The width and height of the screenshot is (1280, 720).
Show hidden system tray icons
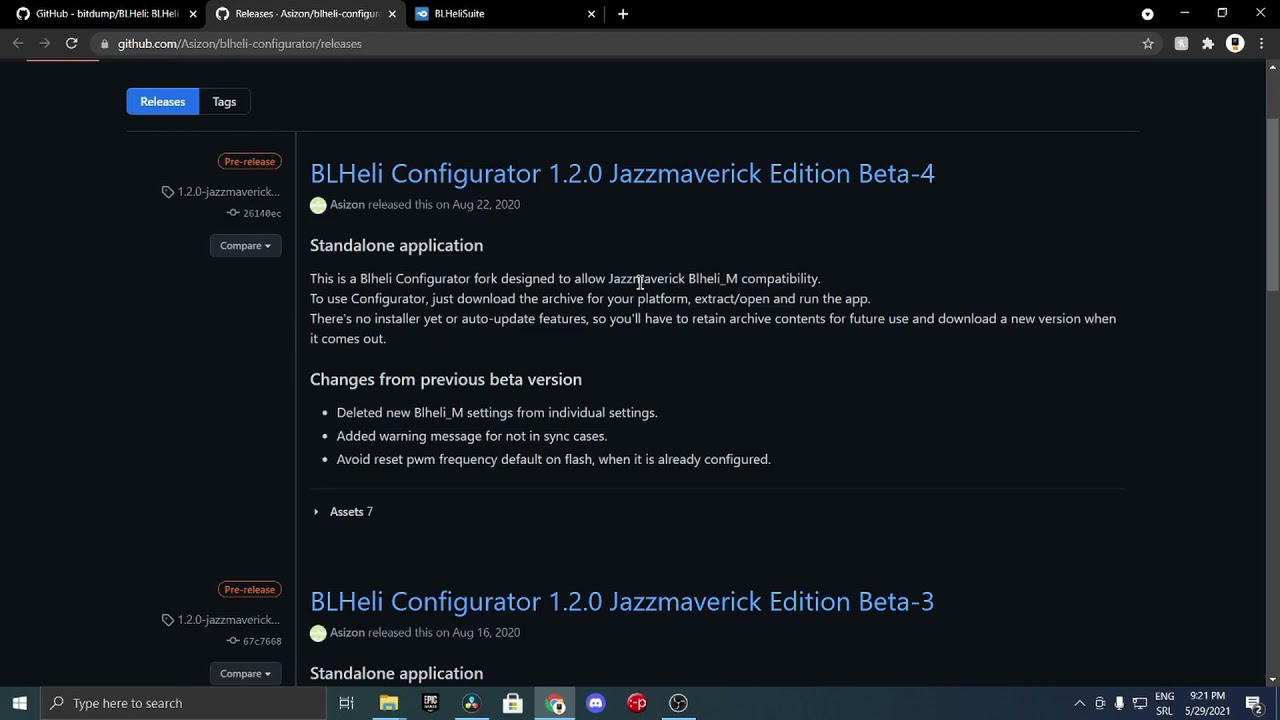1079,703
